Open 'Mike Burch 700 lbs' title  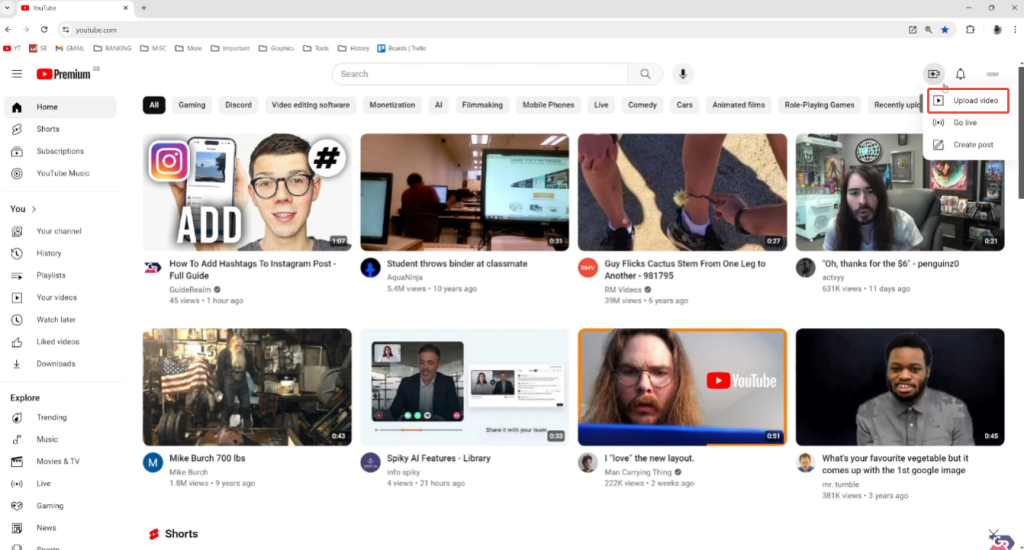coord(207,459)
